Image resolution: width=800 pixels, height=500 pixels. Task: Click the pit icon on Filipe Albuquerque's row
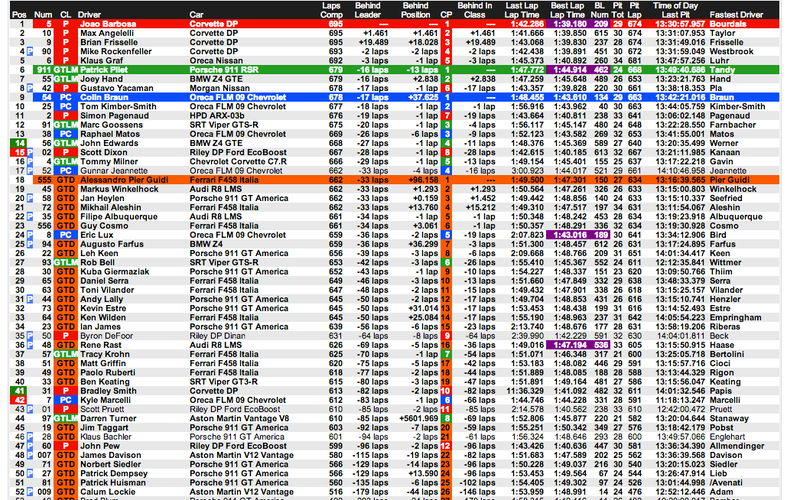(x=30, y=217)
